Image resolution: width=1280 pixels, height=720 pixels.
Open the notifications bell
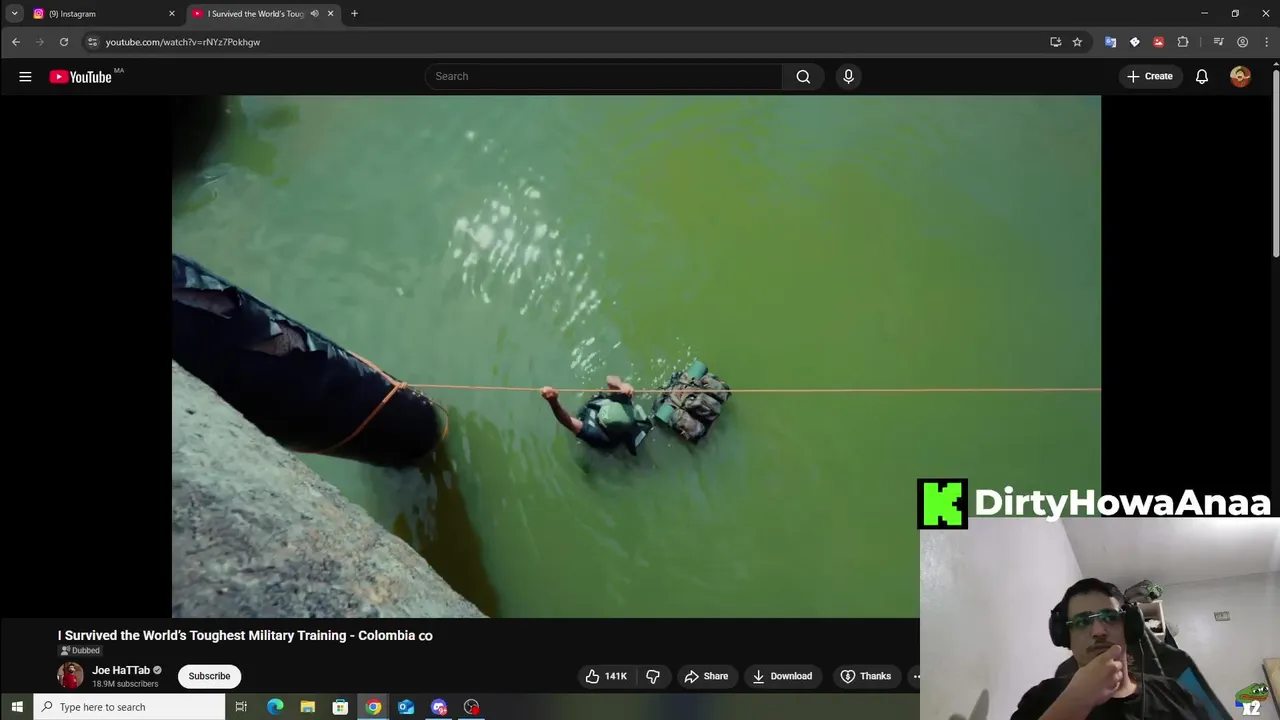(1202, 76)
